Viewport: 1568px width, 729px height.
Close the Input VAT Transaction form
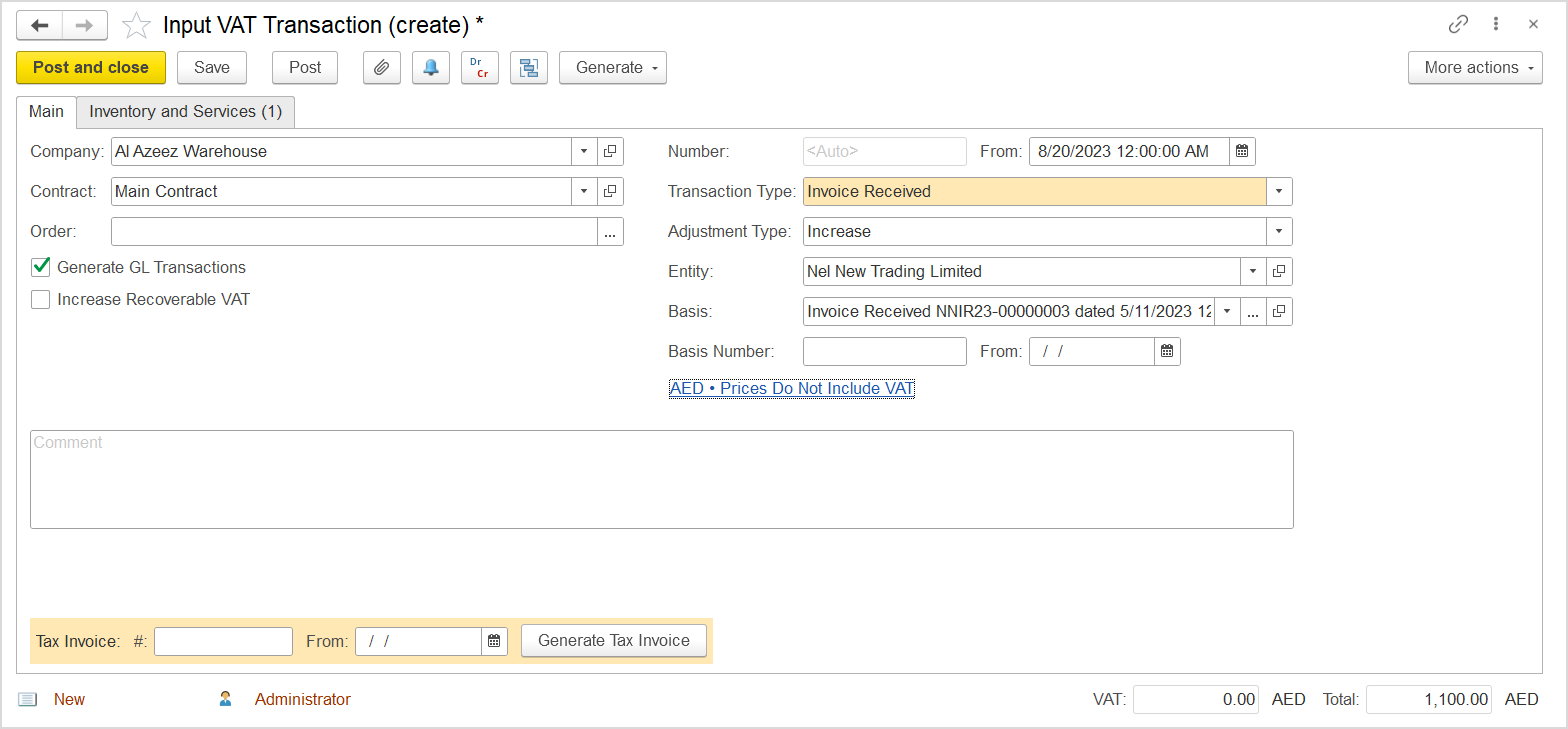tap(1533, 25)
